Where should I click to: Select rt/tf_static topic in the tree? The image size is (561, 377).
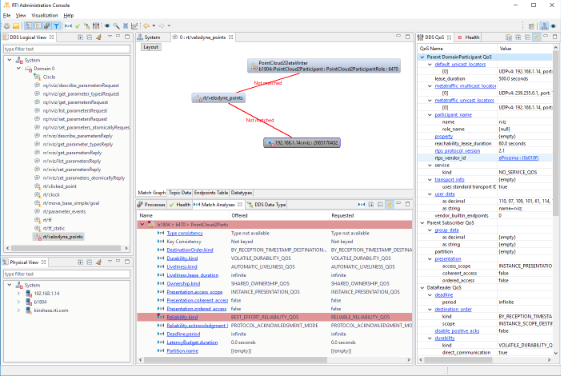coord(54,228)
